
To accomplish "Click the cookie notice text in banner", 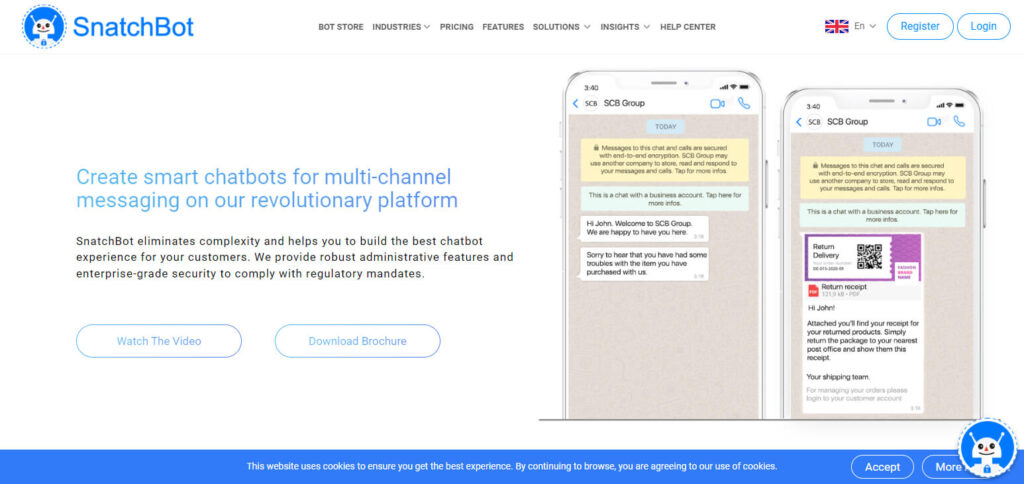I will click(x=511, y=466).
